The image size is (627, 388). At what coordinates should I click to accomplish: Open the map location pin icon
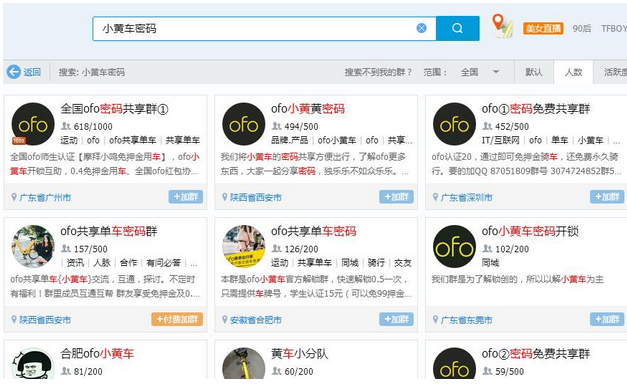(x=501, y=26)
